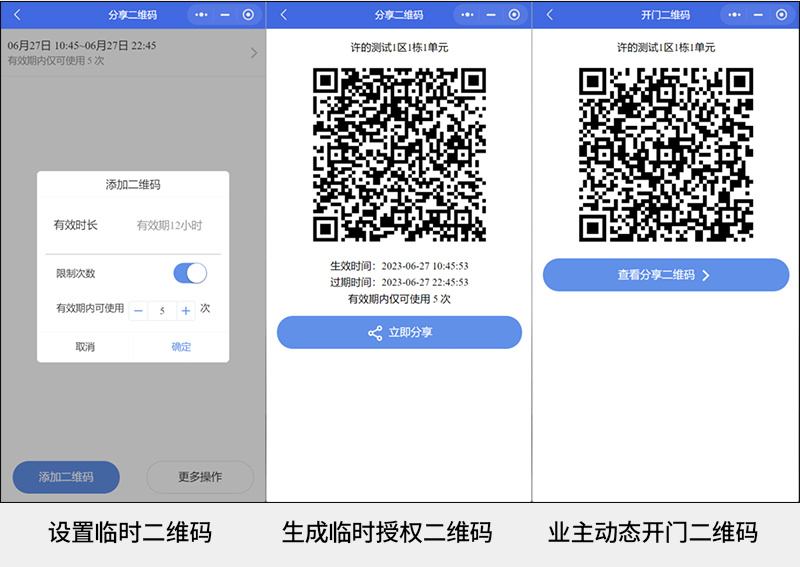The width and height of the screenshot is (800, 567).
Task: Tap the 立即分享 share button
Action: click(399, 332)
